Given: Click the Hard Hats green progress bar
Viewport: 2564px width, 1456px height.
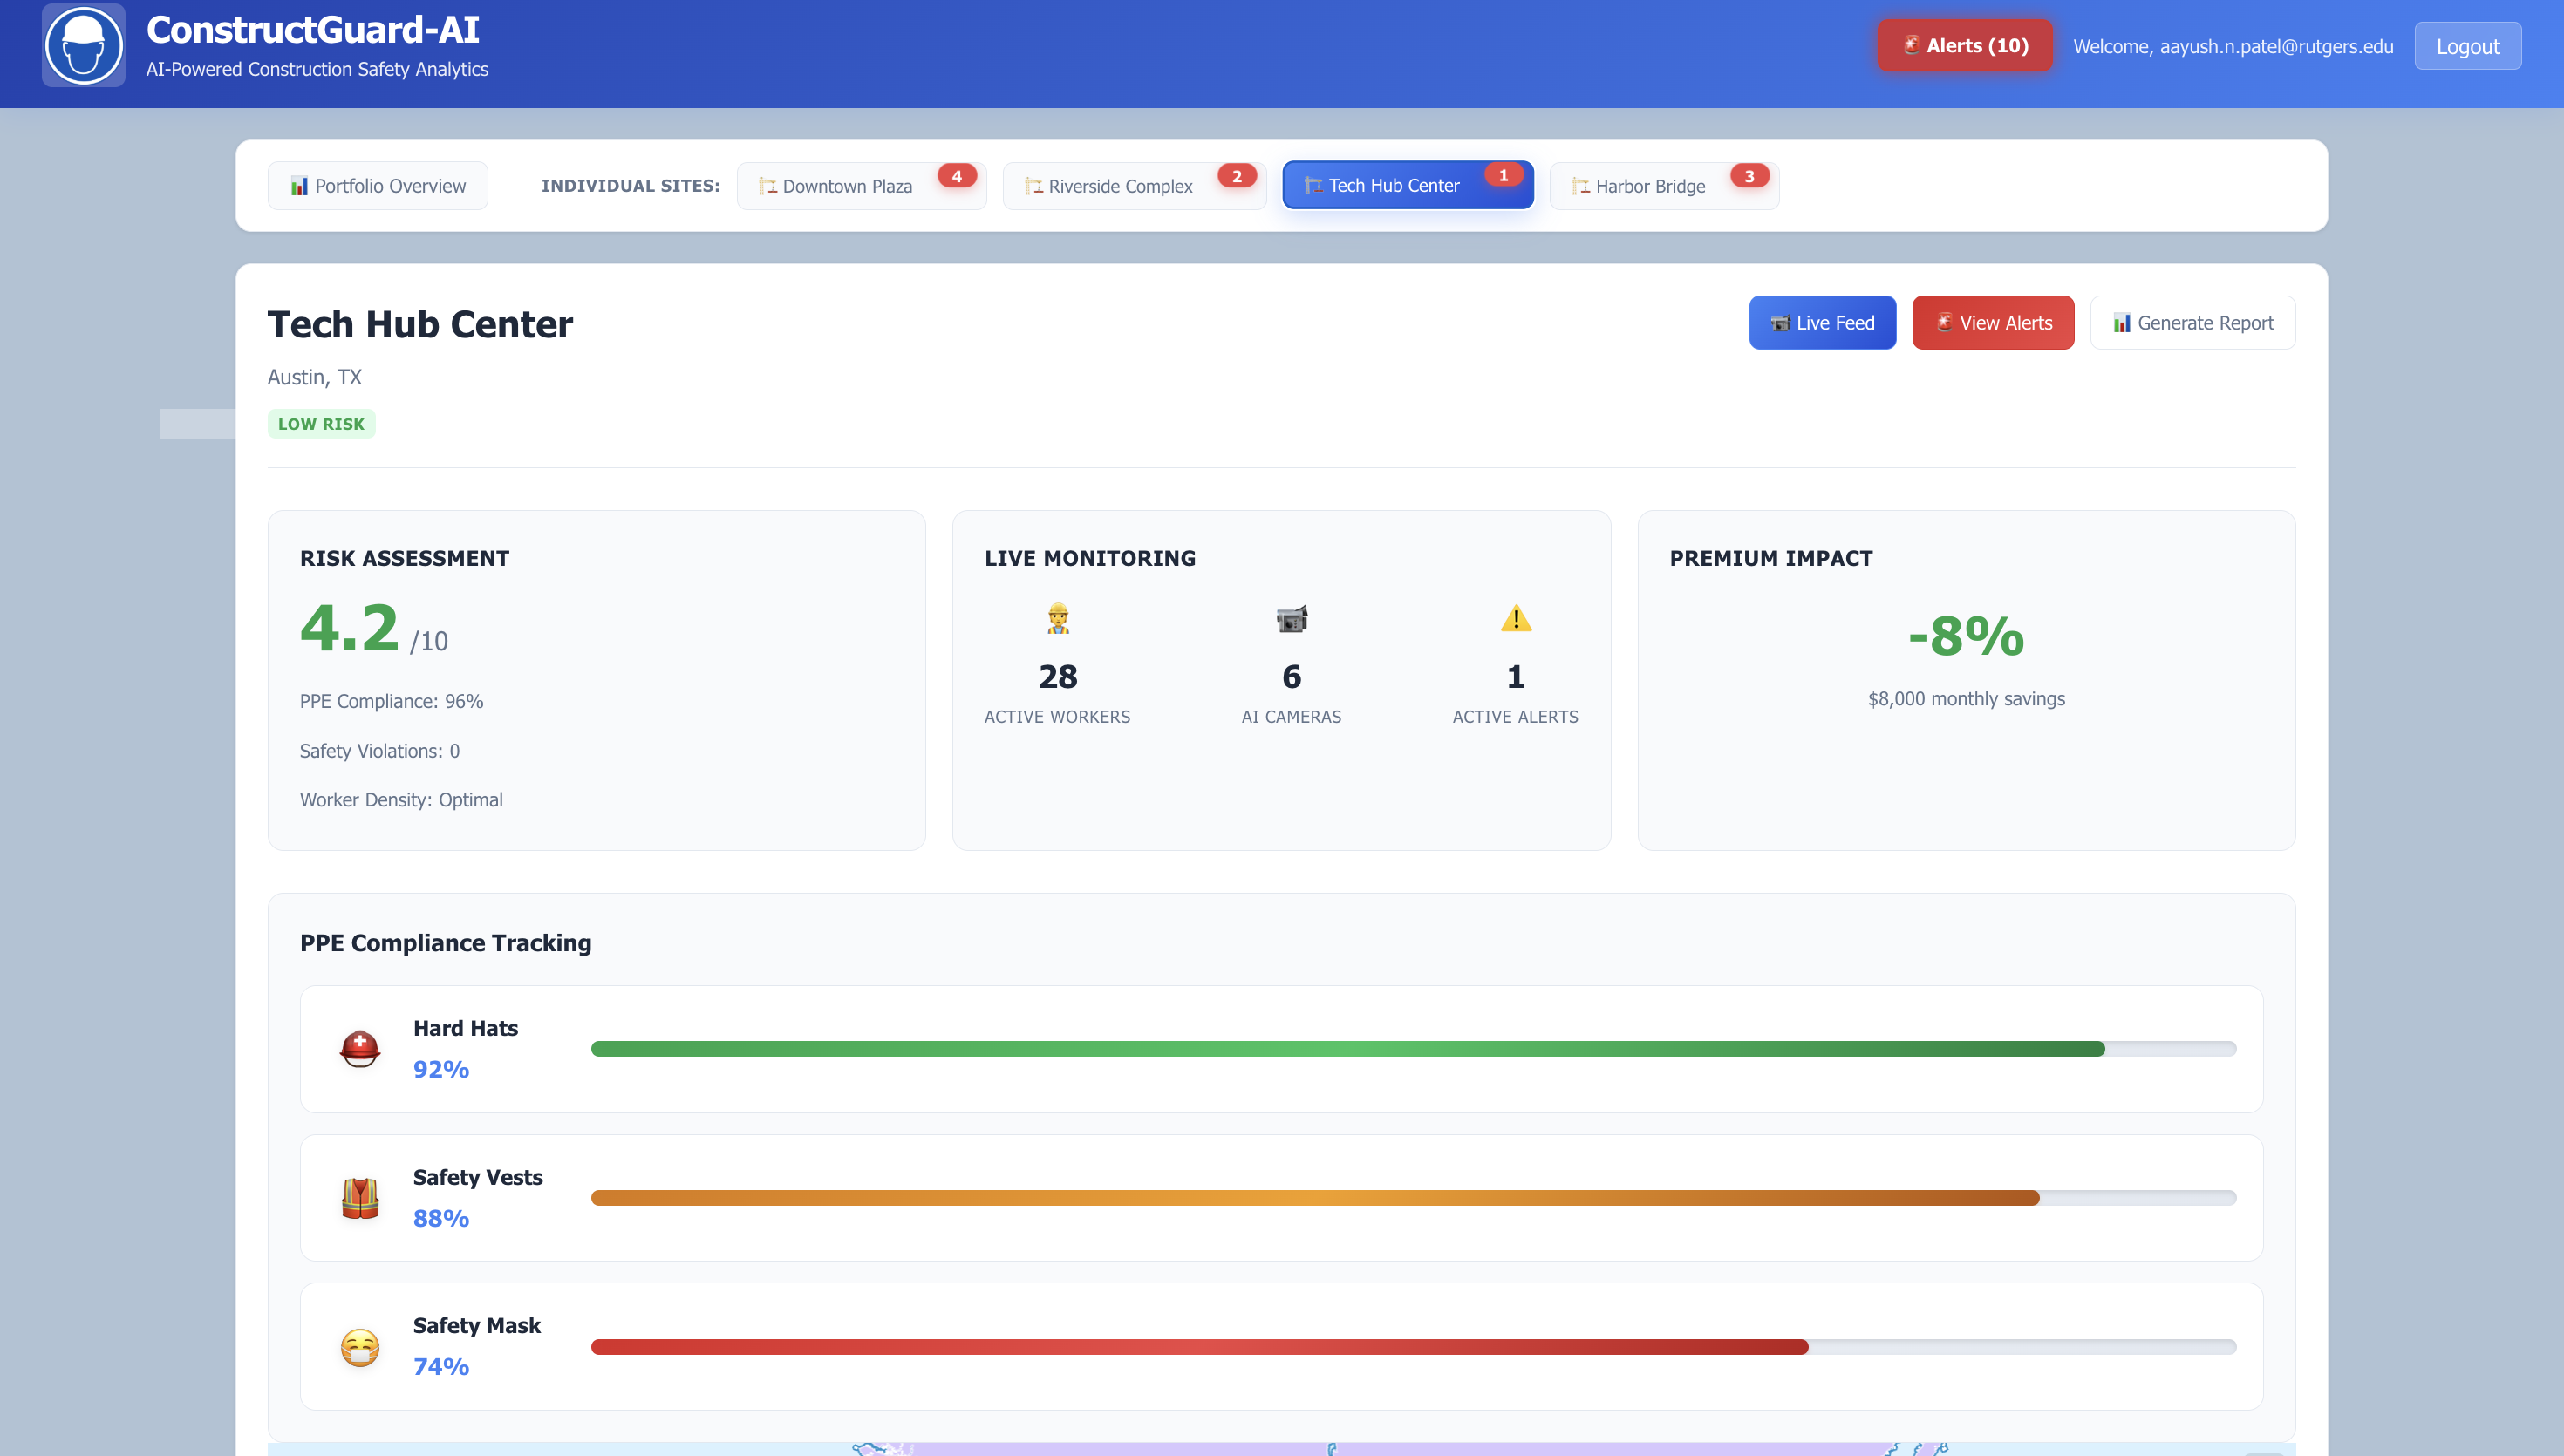Looking at the screenshot, I should coord(1347,1049).
